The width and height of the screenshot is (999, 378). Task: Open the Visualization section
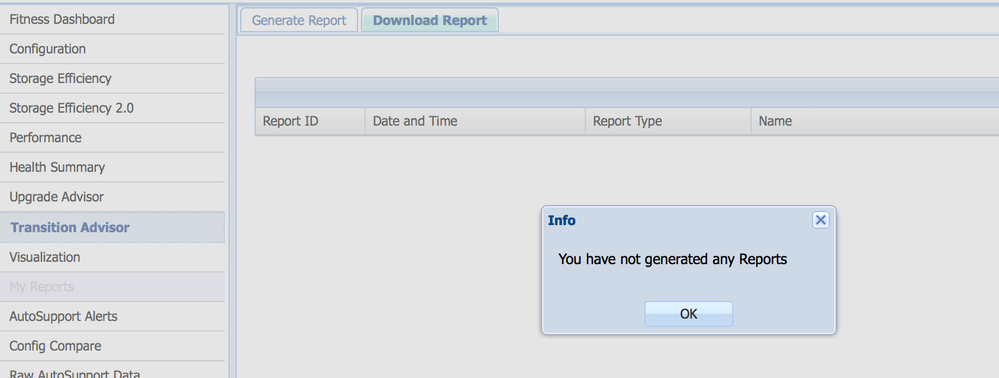[112, 258]
